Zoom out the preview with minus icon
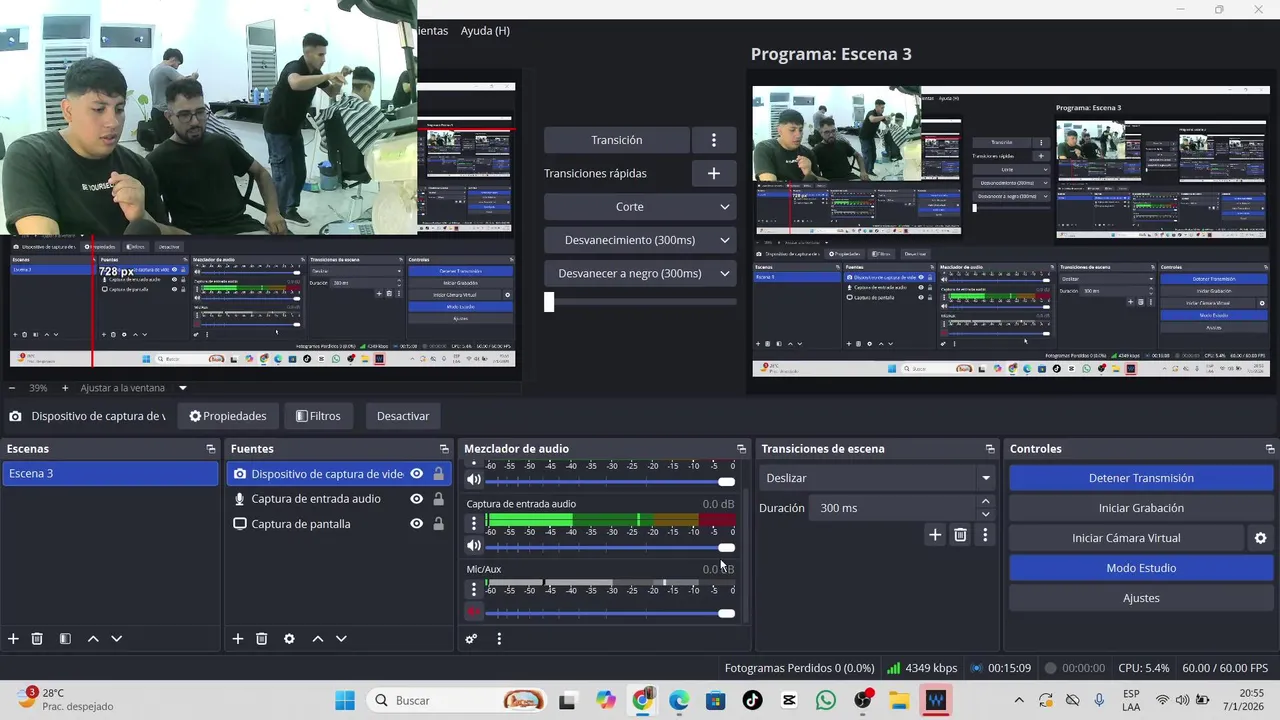Viewport: 1280px width, 720px height. click(x=12, y=388)
